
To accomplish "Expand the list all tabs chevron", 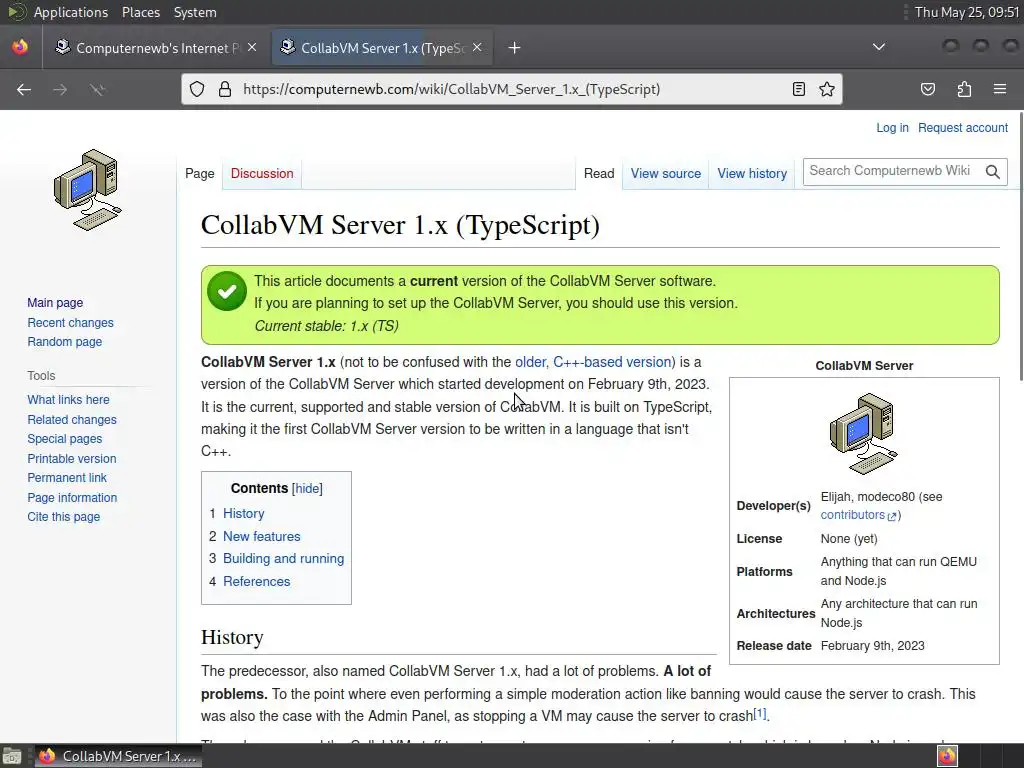I will pyautogui.click(x=879, y=47).
